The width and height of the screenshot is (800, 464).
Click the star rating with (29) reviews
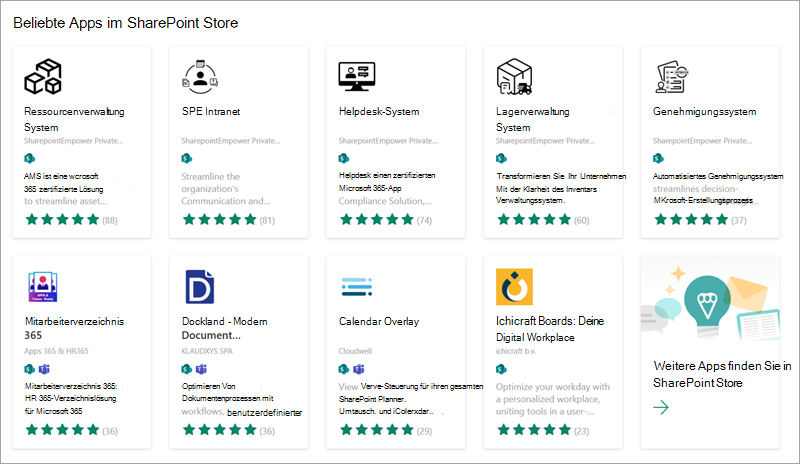(386, 430)
